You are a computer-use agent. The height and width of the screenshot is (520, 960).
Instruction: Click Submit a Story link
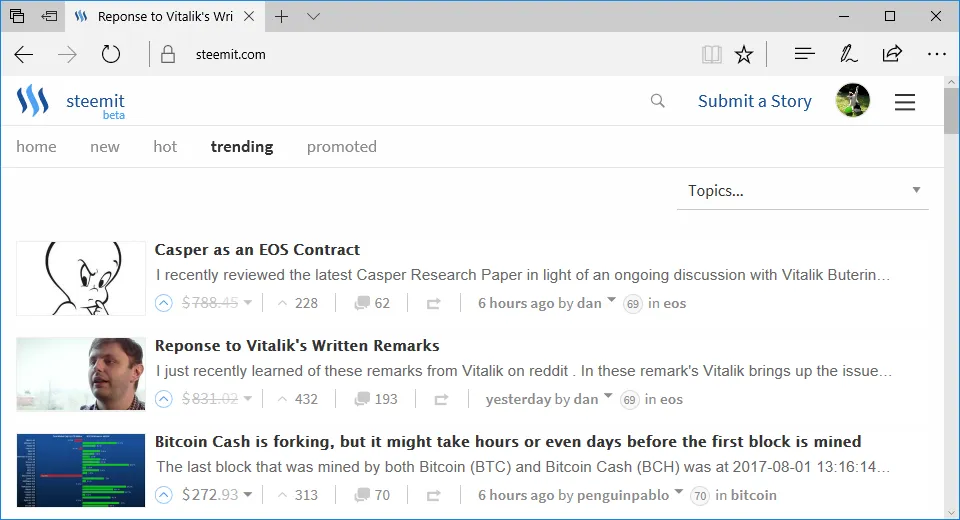(755, 101)
